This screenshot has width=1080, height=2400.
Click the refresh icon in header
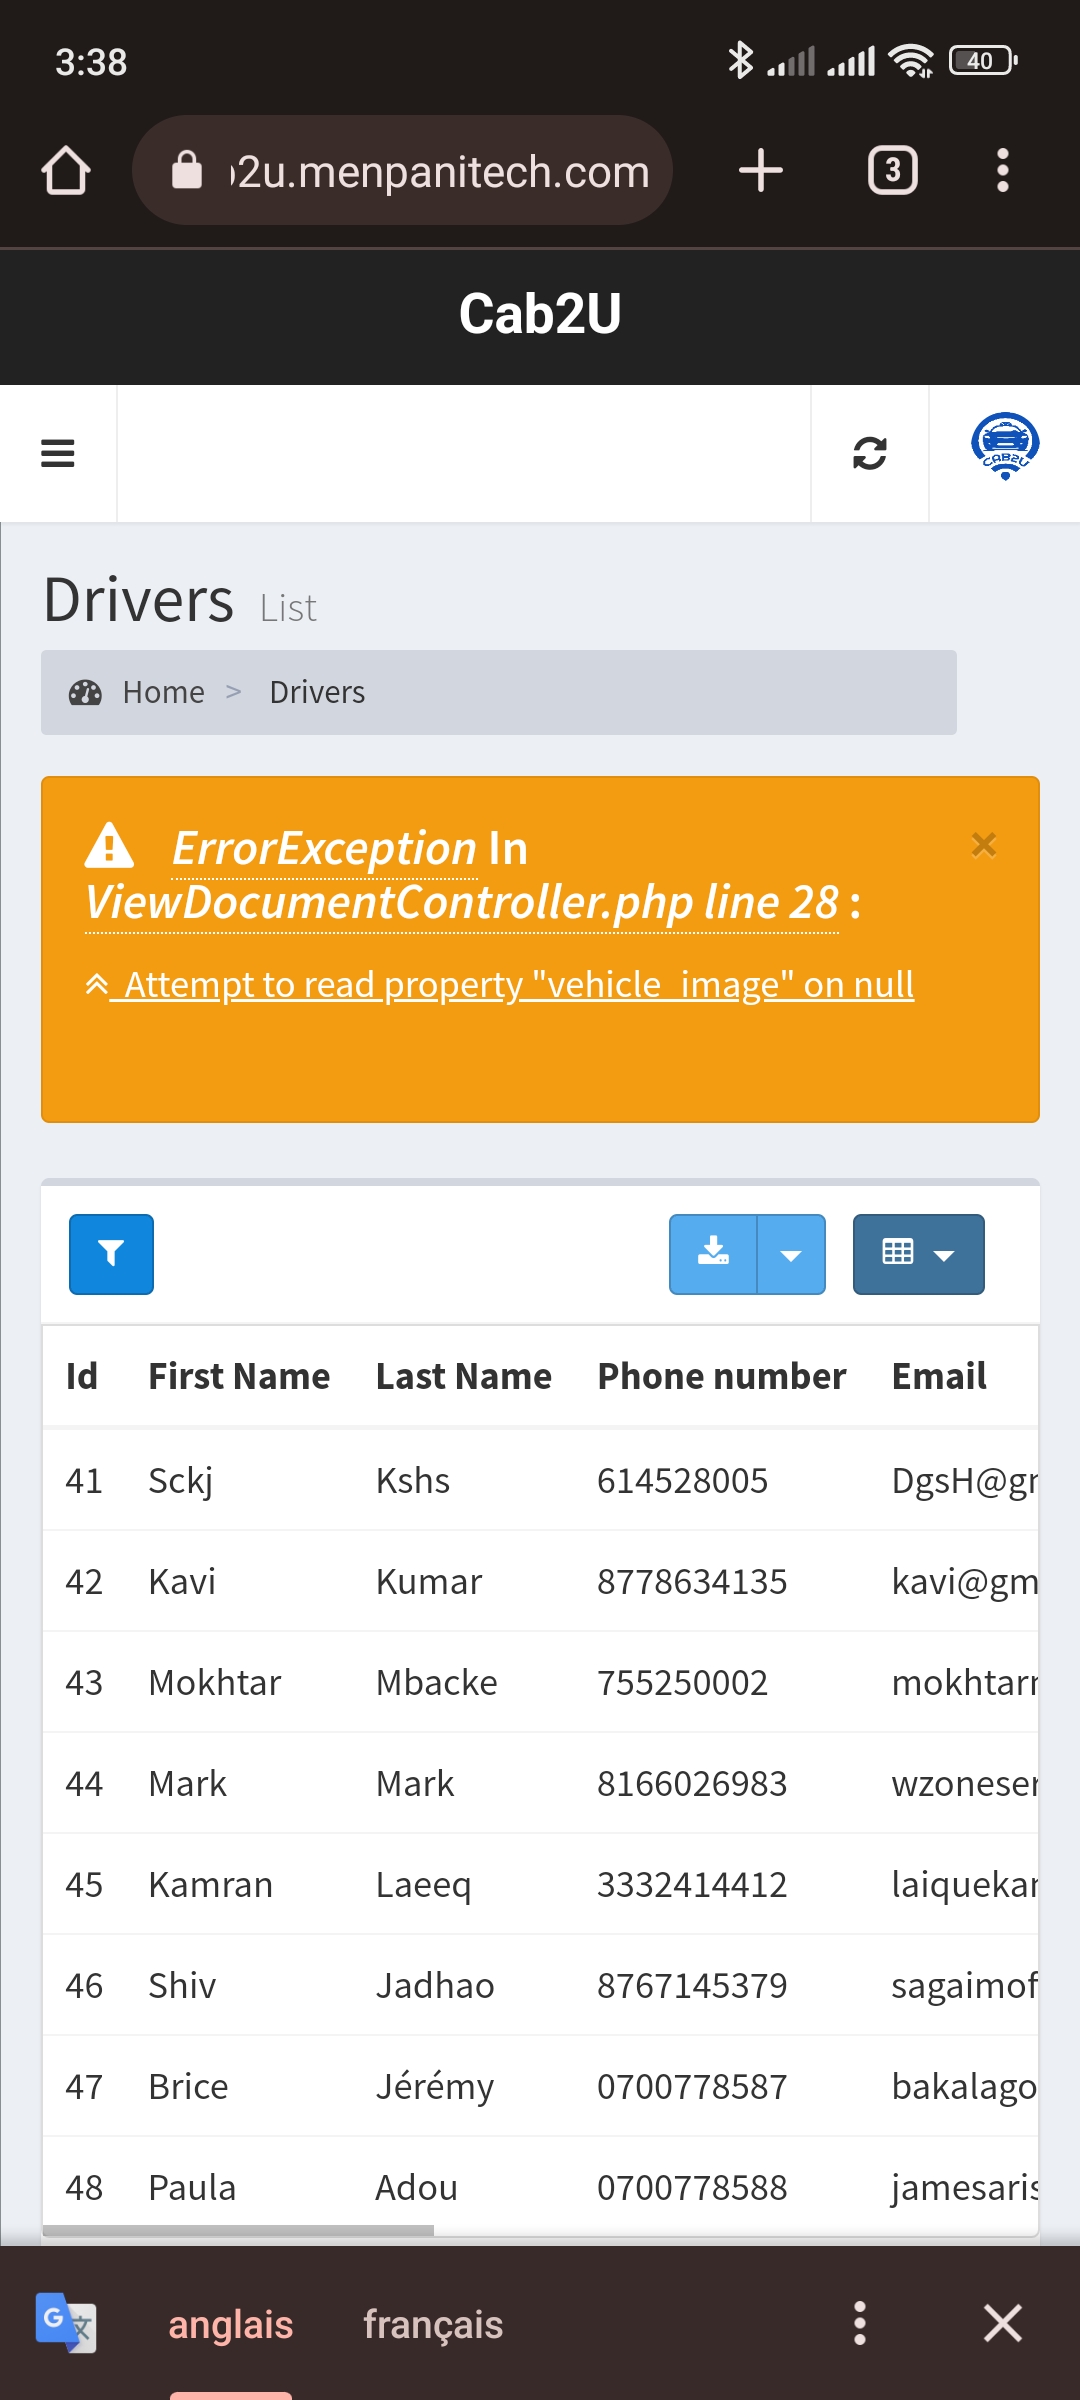(869, 454)
